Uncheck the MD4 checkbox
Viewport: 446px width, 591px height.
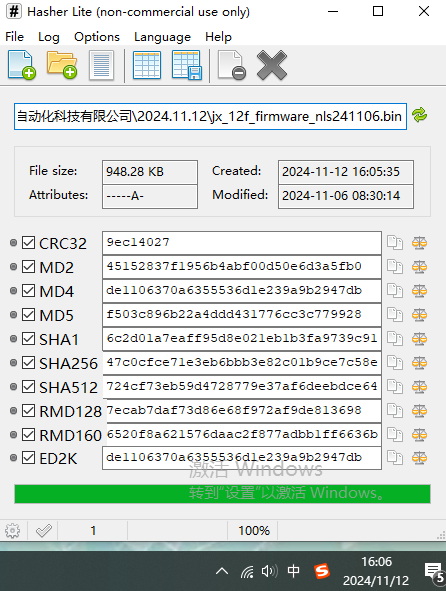28,291
